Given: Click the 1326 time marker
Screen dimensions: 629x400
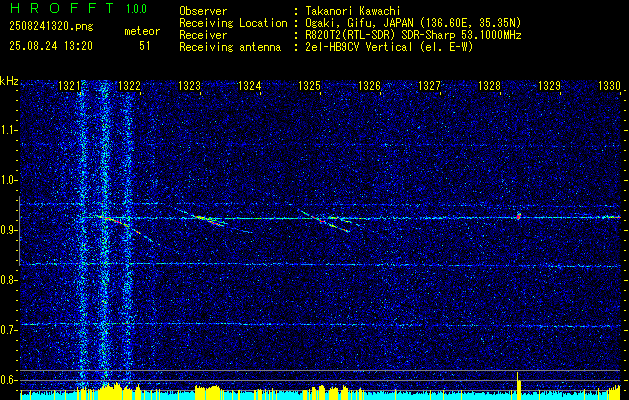Looking at the screenshot, I should pyautogui.click(x=369, y=86).
